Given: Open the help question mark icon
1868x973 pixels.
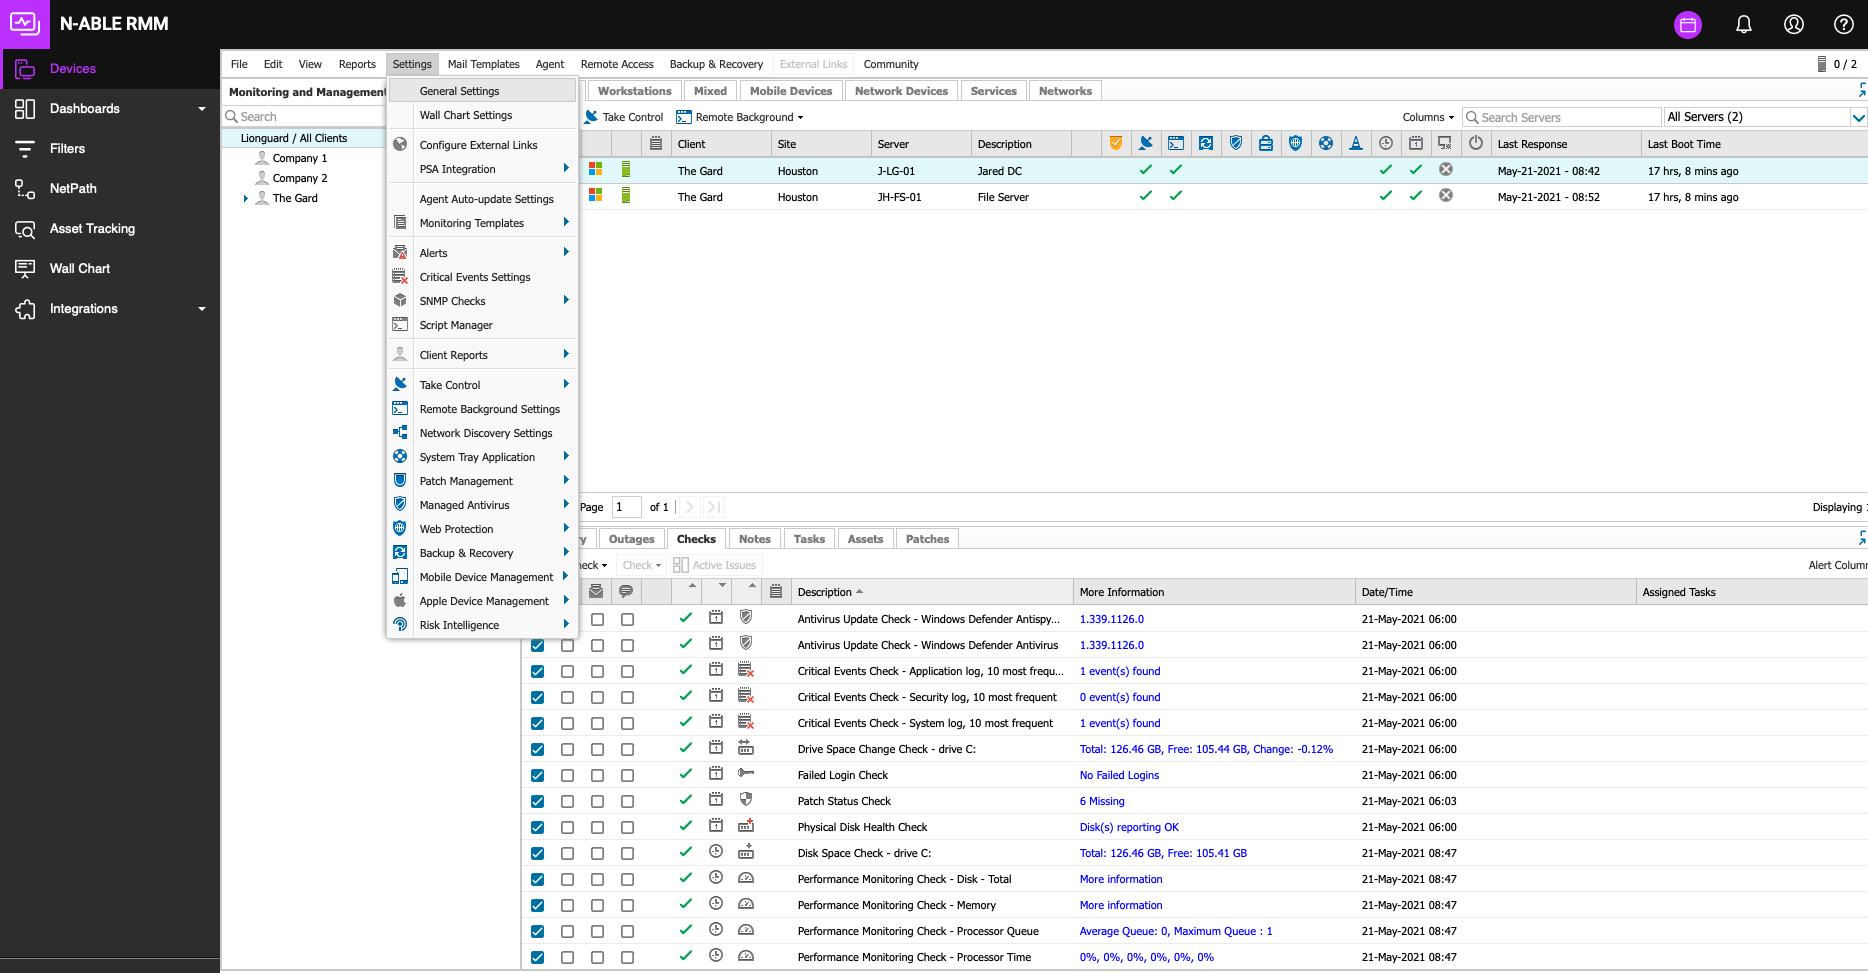Looking at the screenshot, I should point(1843,24).
